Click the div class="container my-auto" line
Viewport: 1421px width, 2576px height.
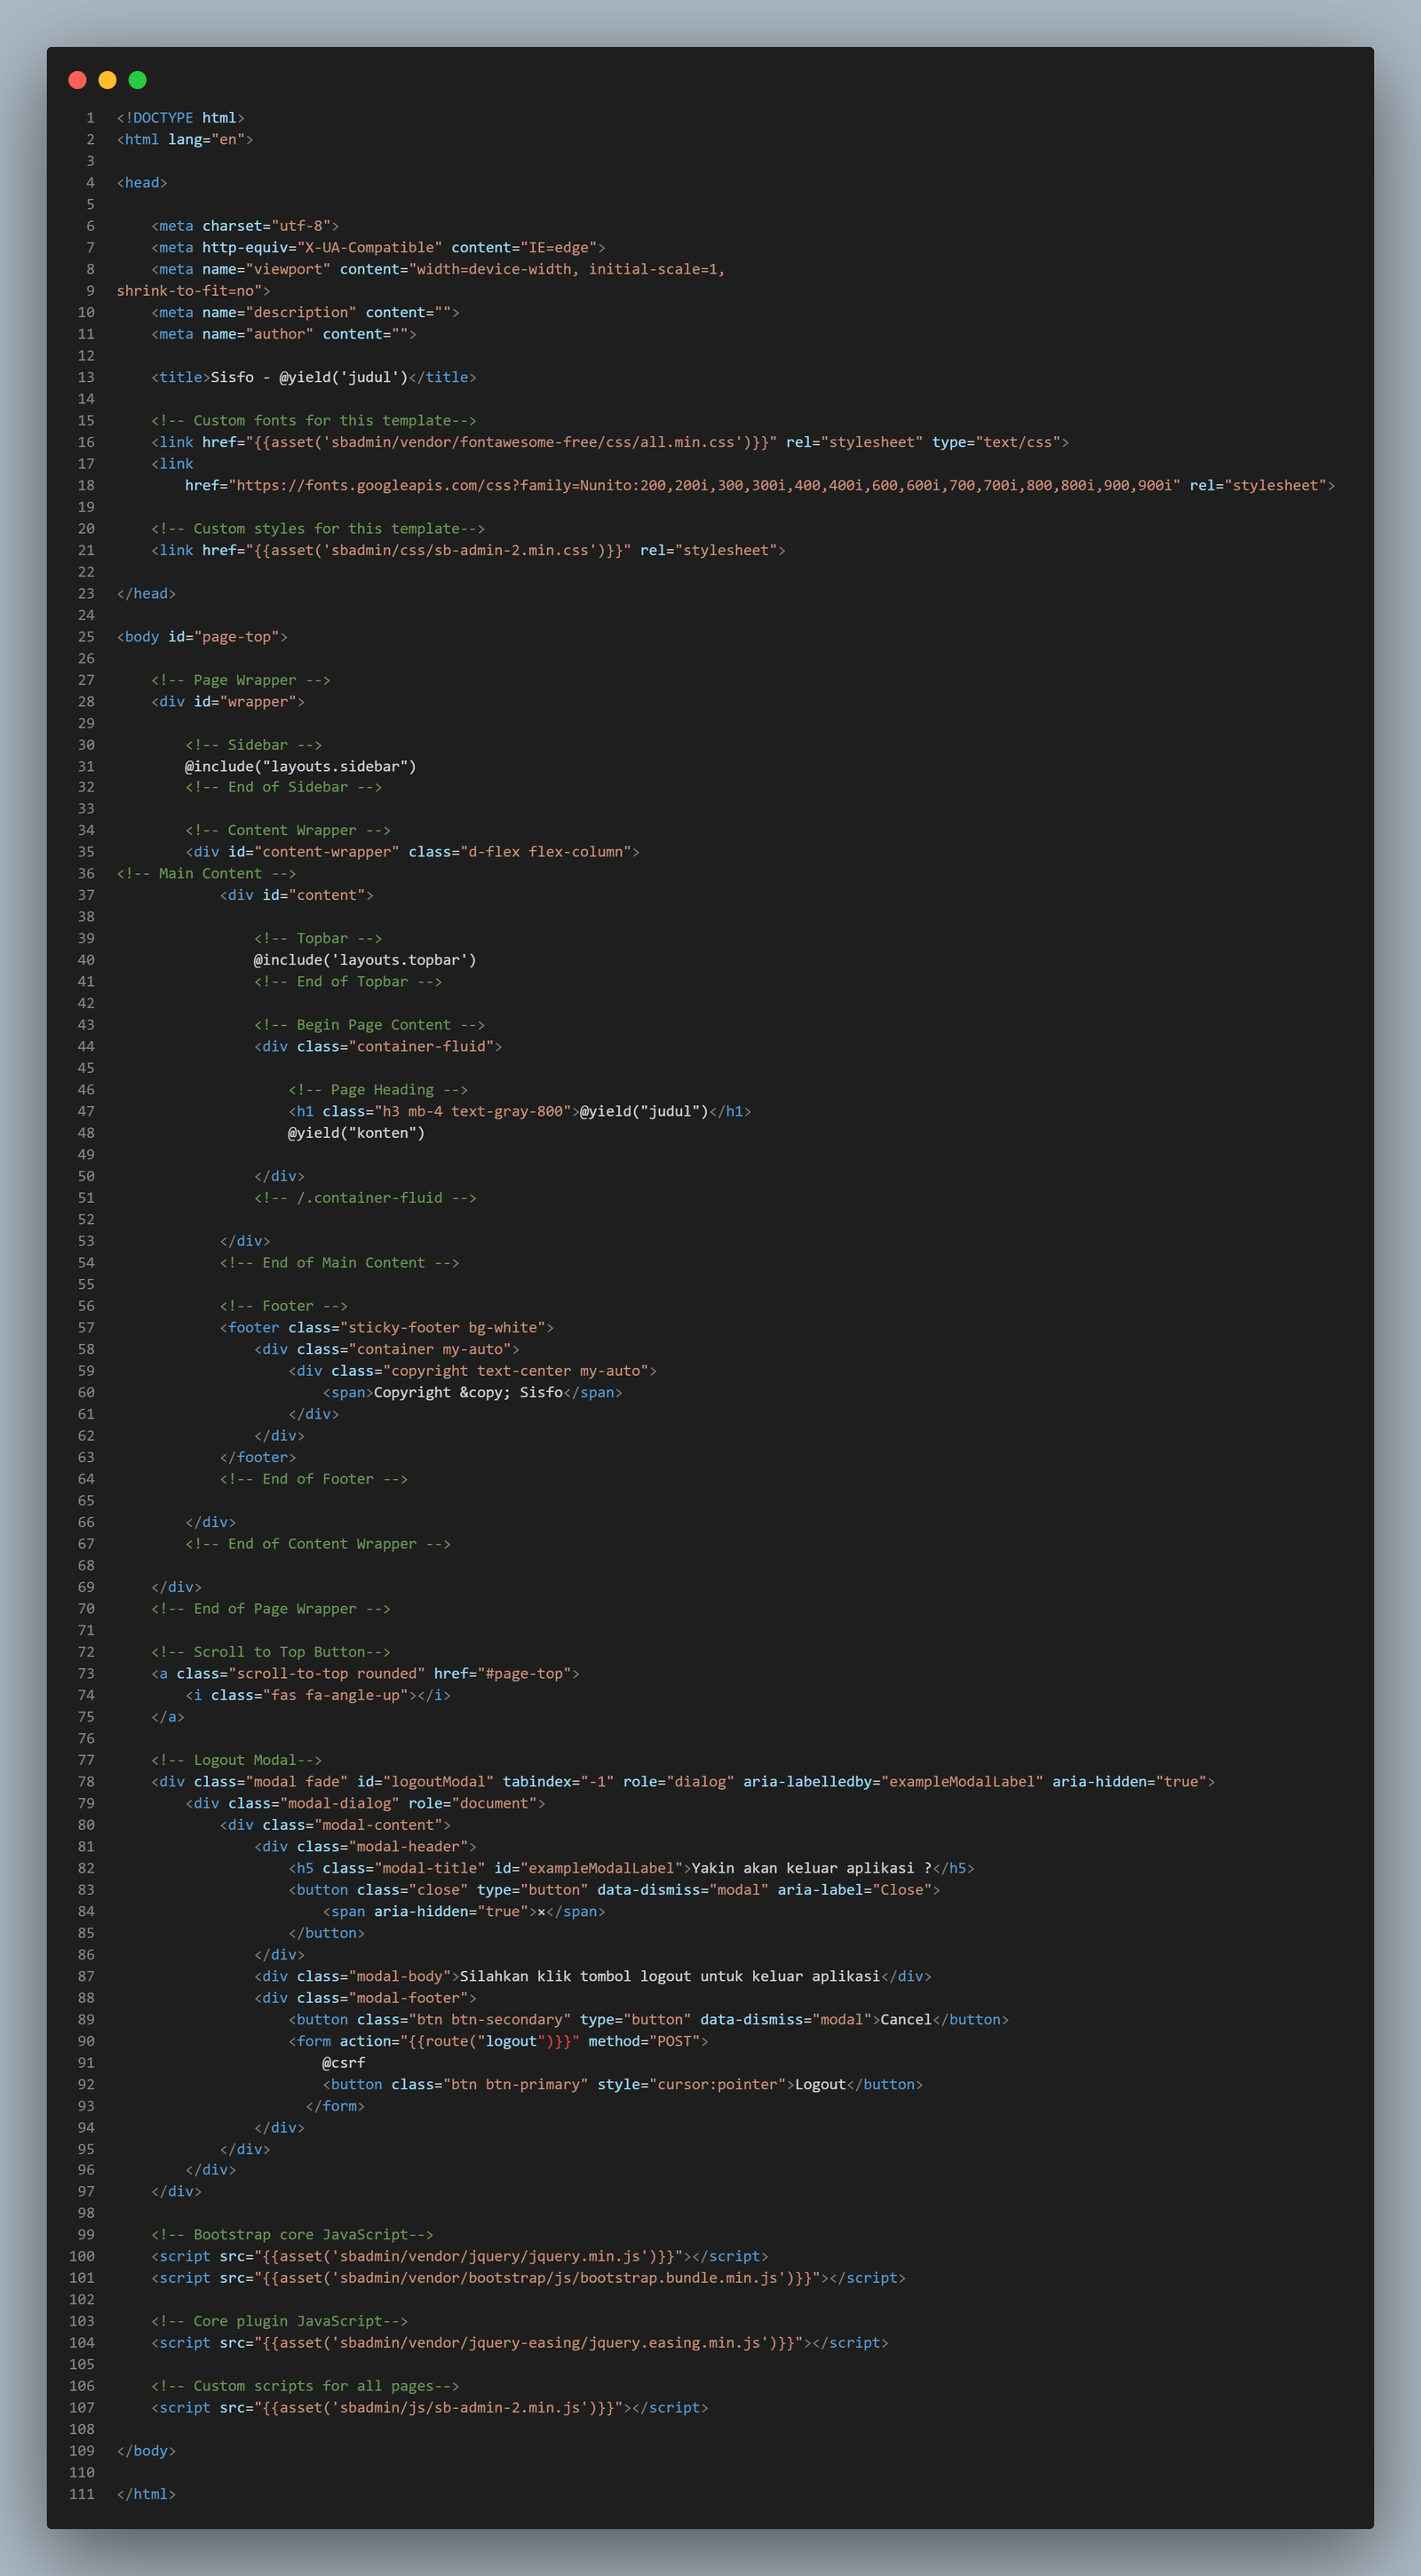[x=387, y=1350]
